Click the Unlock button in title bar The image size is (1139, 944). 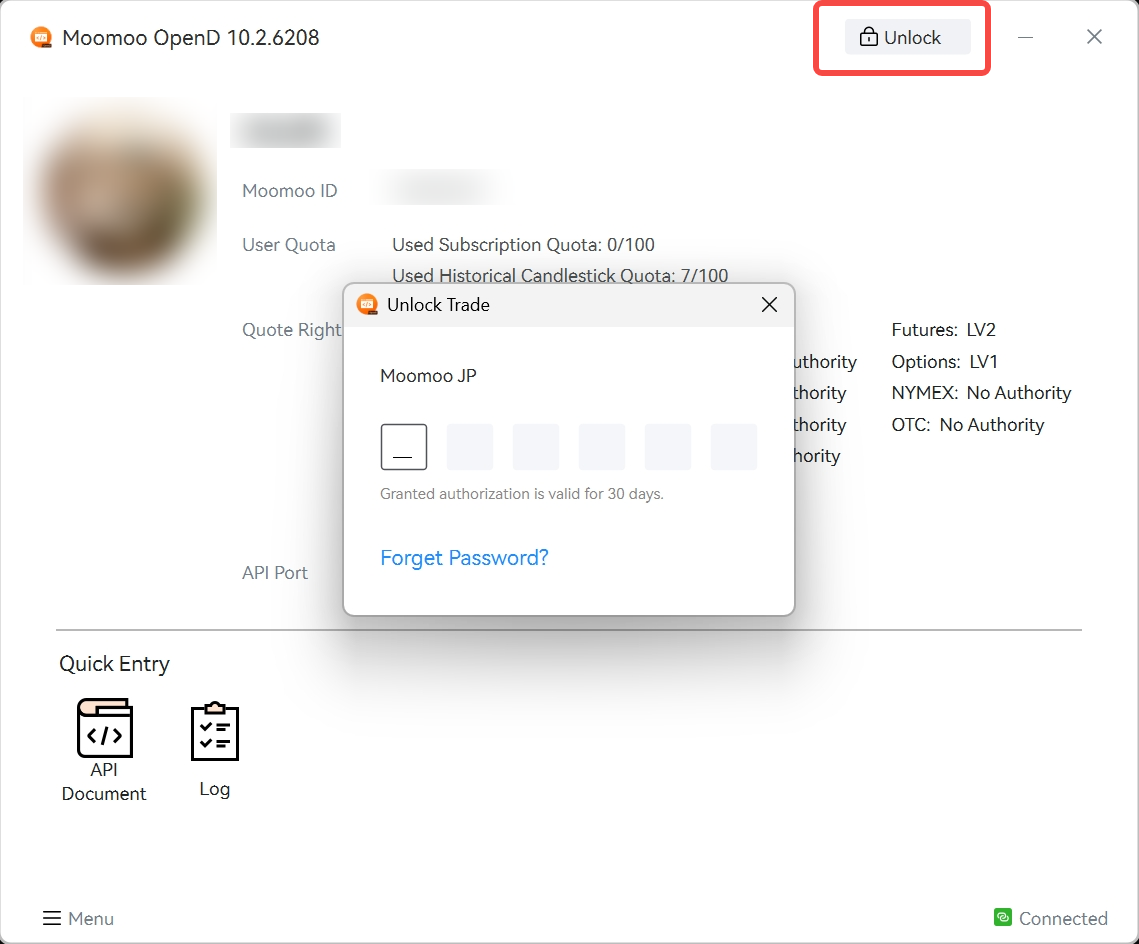[x=907, y=37]
